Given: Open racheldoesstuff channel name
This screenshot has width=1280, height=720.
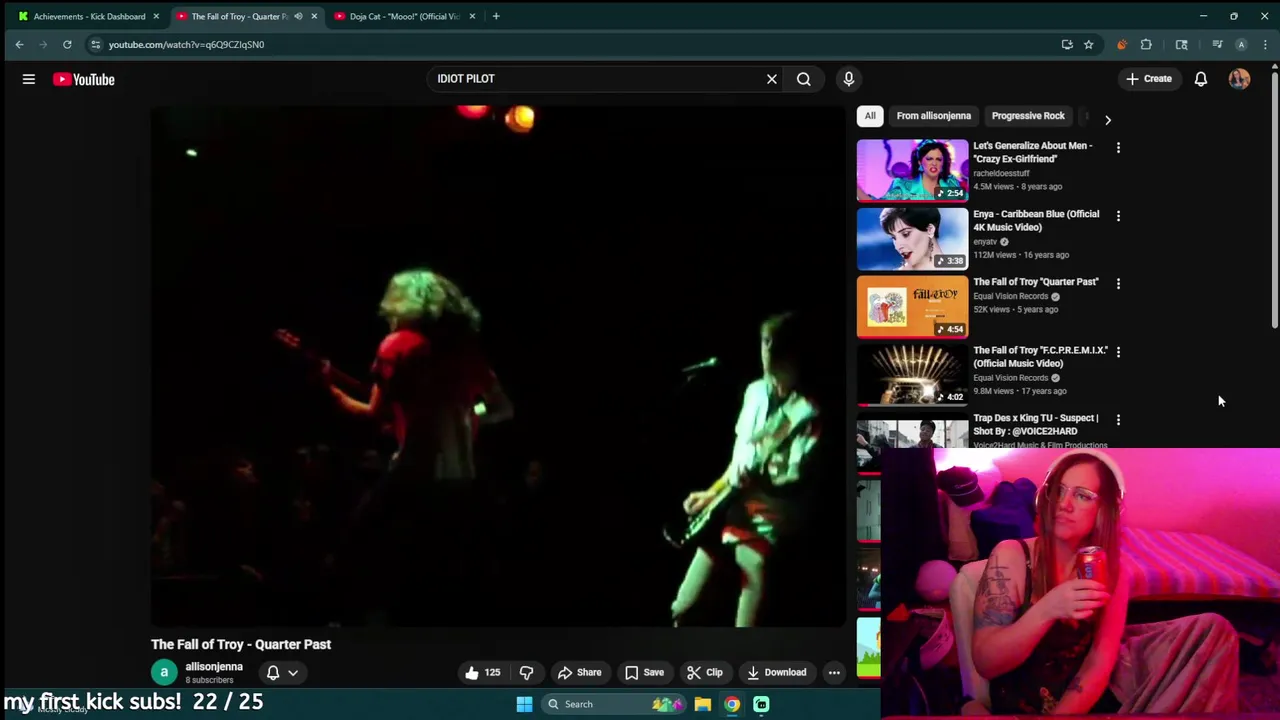Looking at the screenshot, I should (x=1001, y=173).
